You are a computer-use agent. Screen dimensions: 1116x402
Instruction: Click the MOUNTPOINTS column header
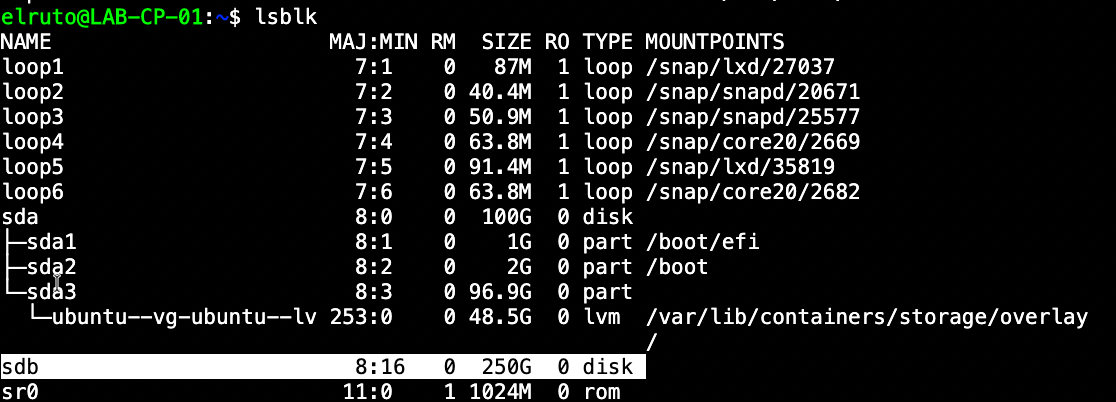[x=715, y=42]
